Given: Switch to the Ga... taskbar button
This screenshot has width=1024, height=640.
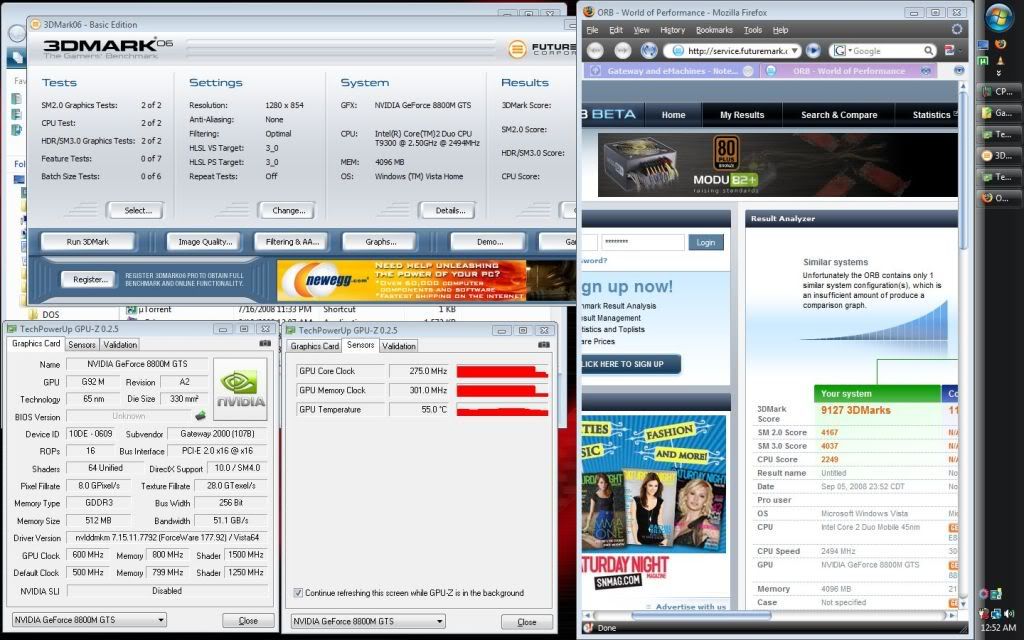Looking at the screenshot, I should [x=999, y=112].
